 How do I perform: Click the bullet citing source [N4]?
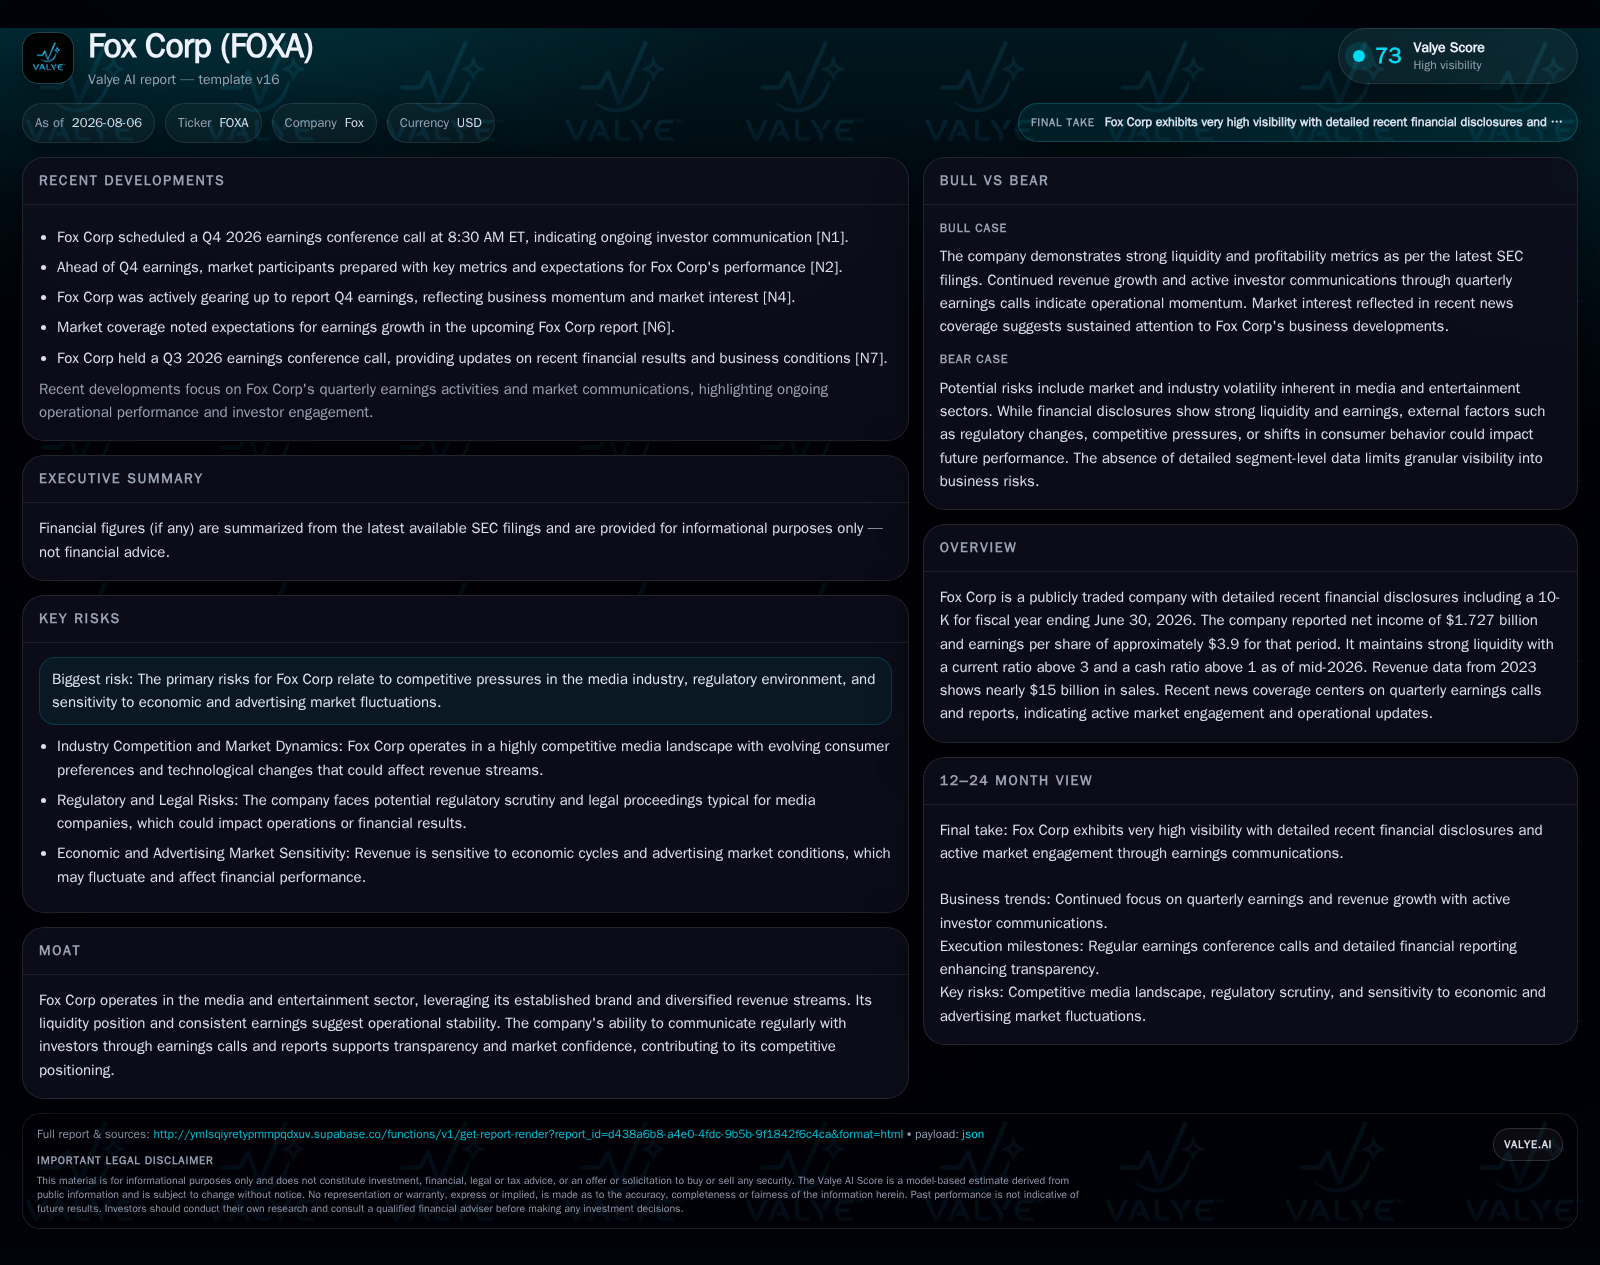[426, 297]
